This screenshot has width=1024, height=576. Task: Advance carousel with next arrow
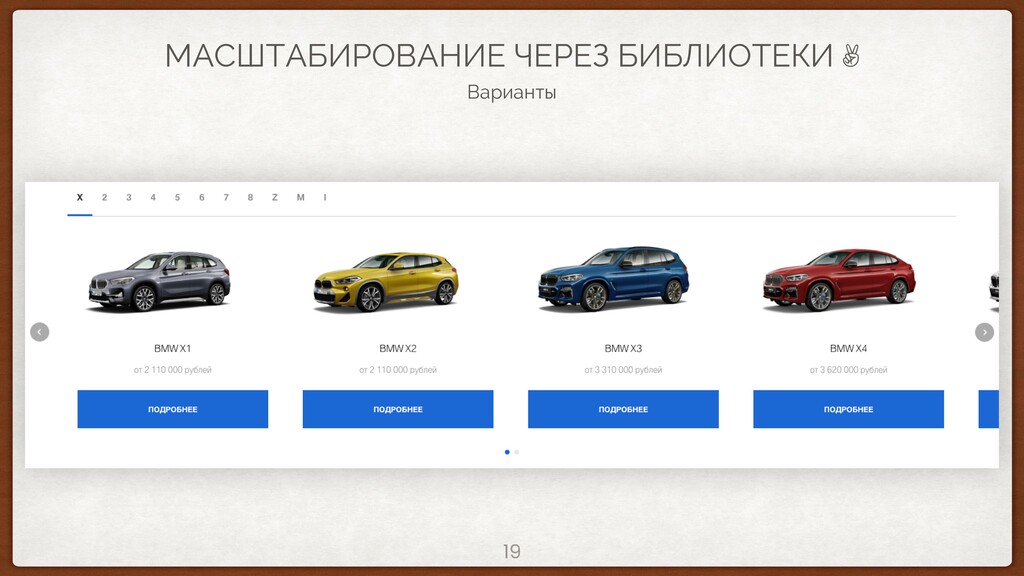click(x=984, y=332)
